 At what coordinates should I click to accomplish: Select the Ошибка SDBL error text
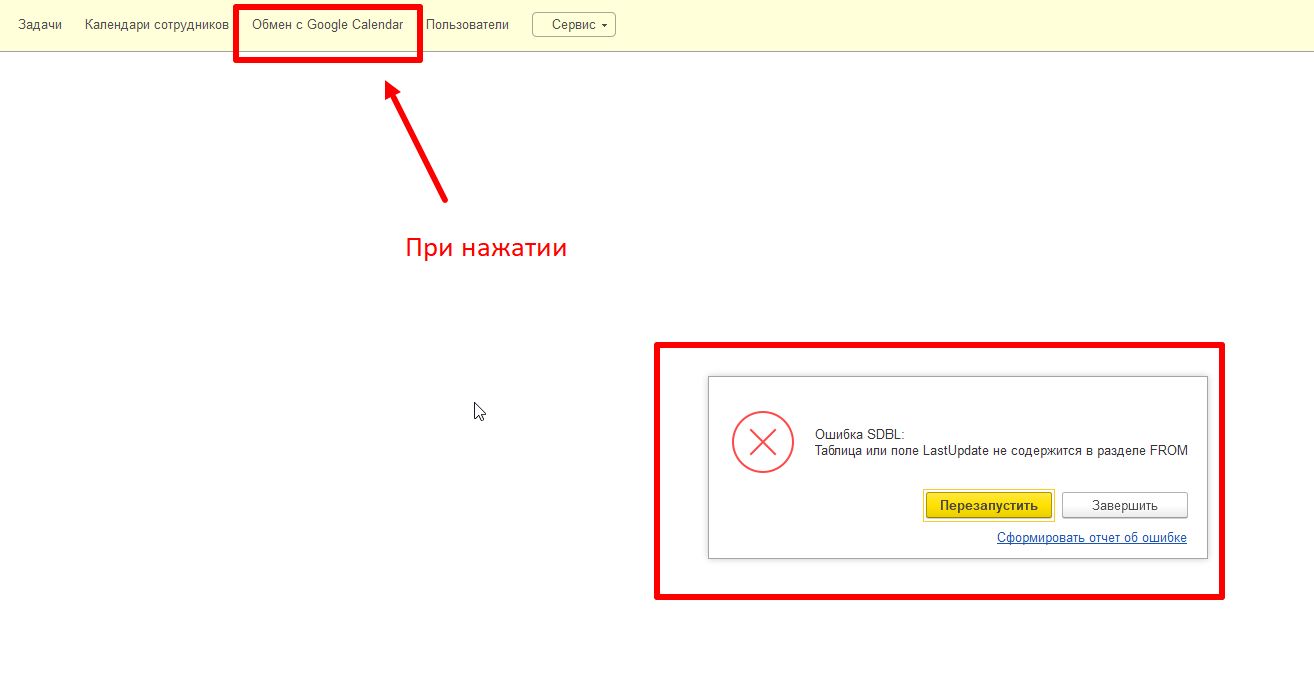pyautogui.click(x=860, y=434)
